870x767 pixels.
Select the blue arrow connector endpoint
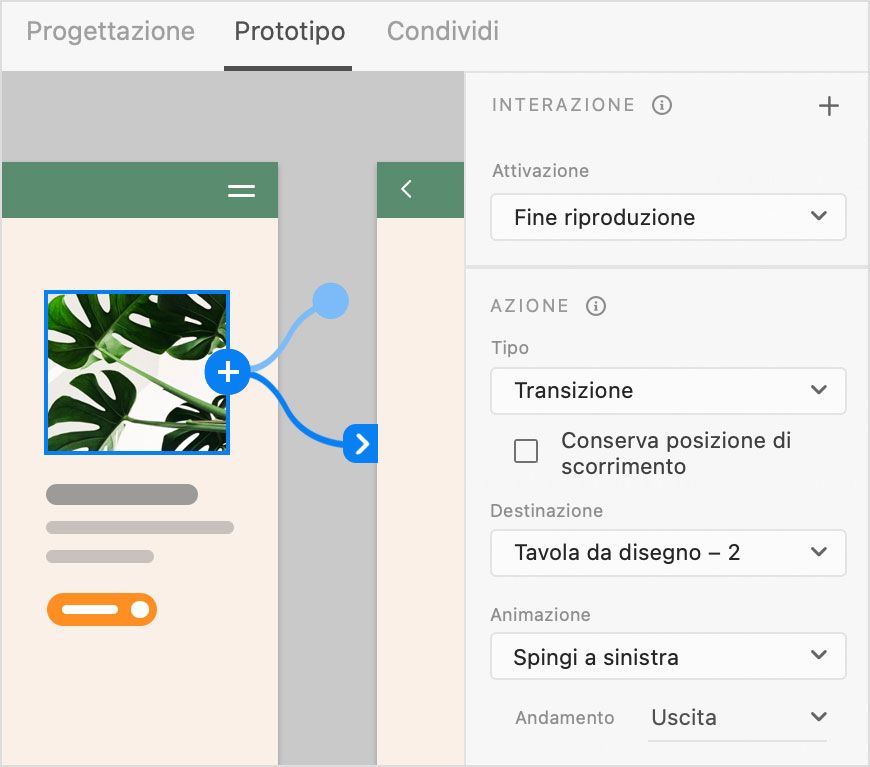click(x=362, y=444)
